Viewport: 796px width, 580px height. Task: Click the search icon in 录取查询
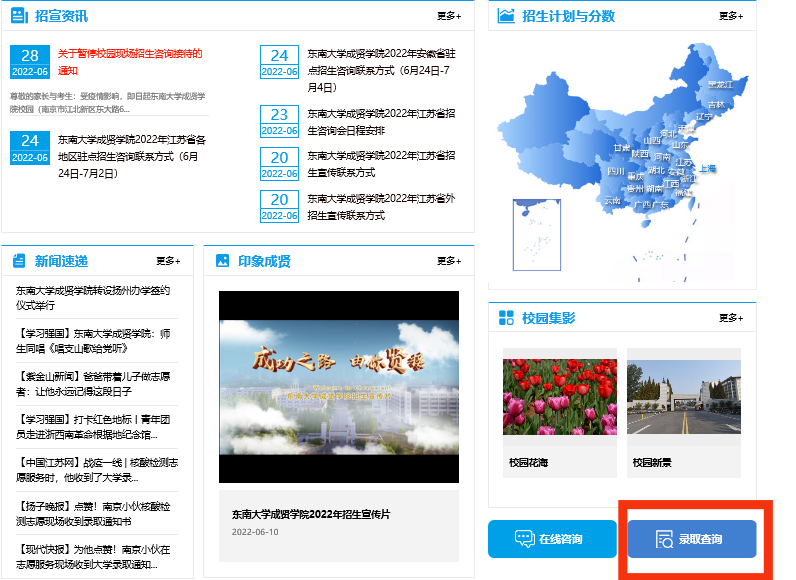coord(664,539)
